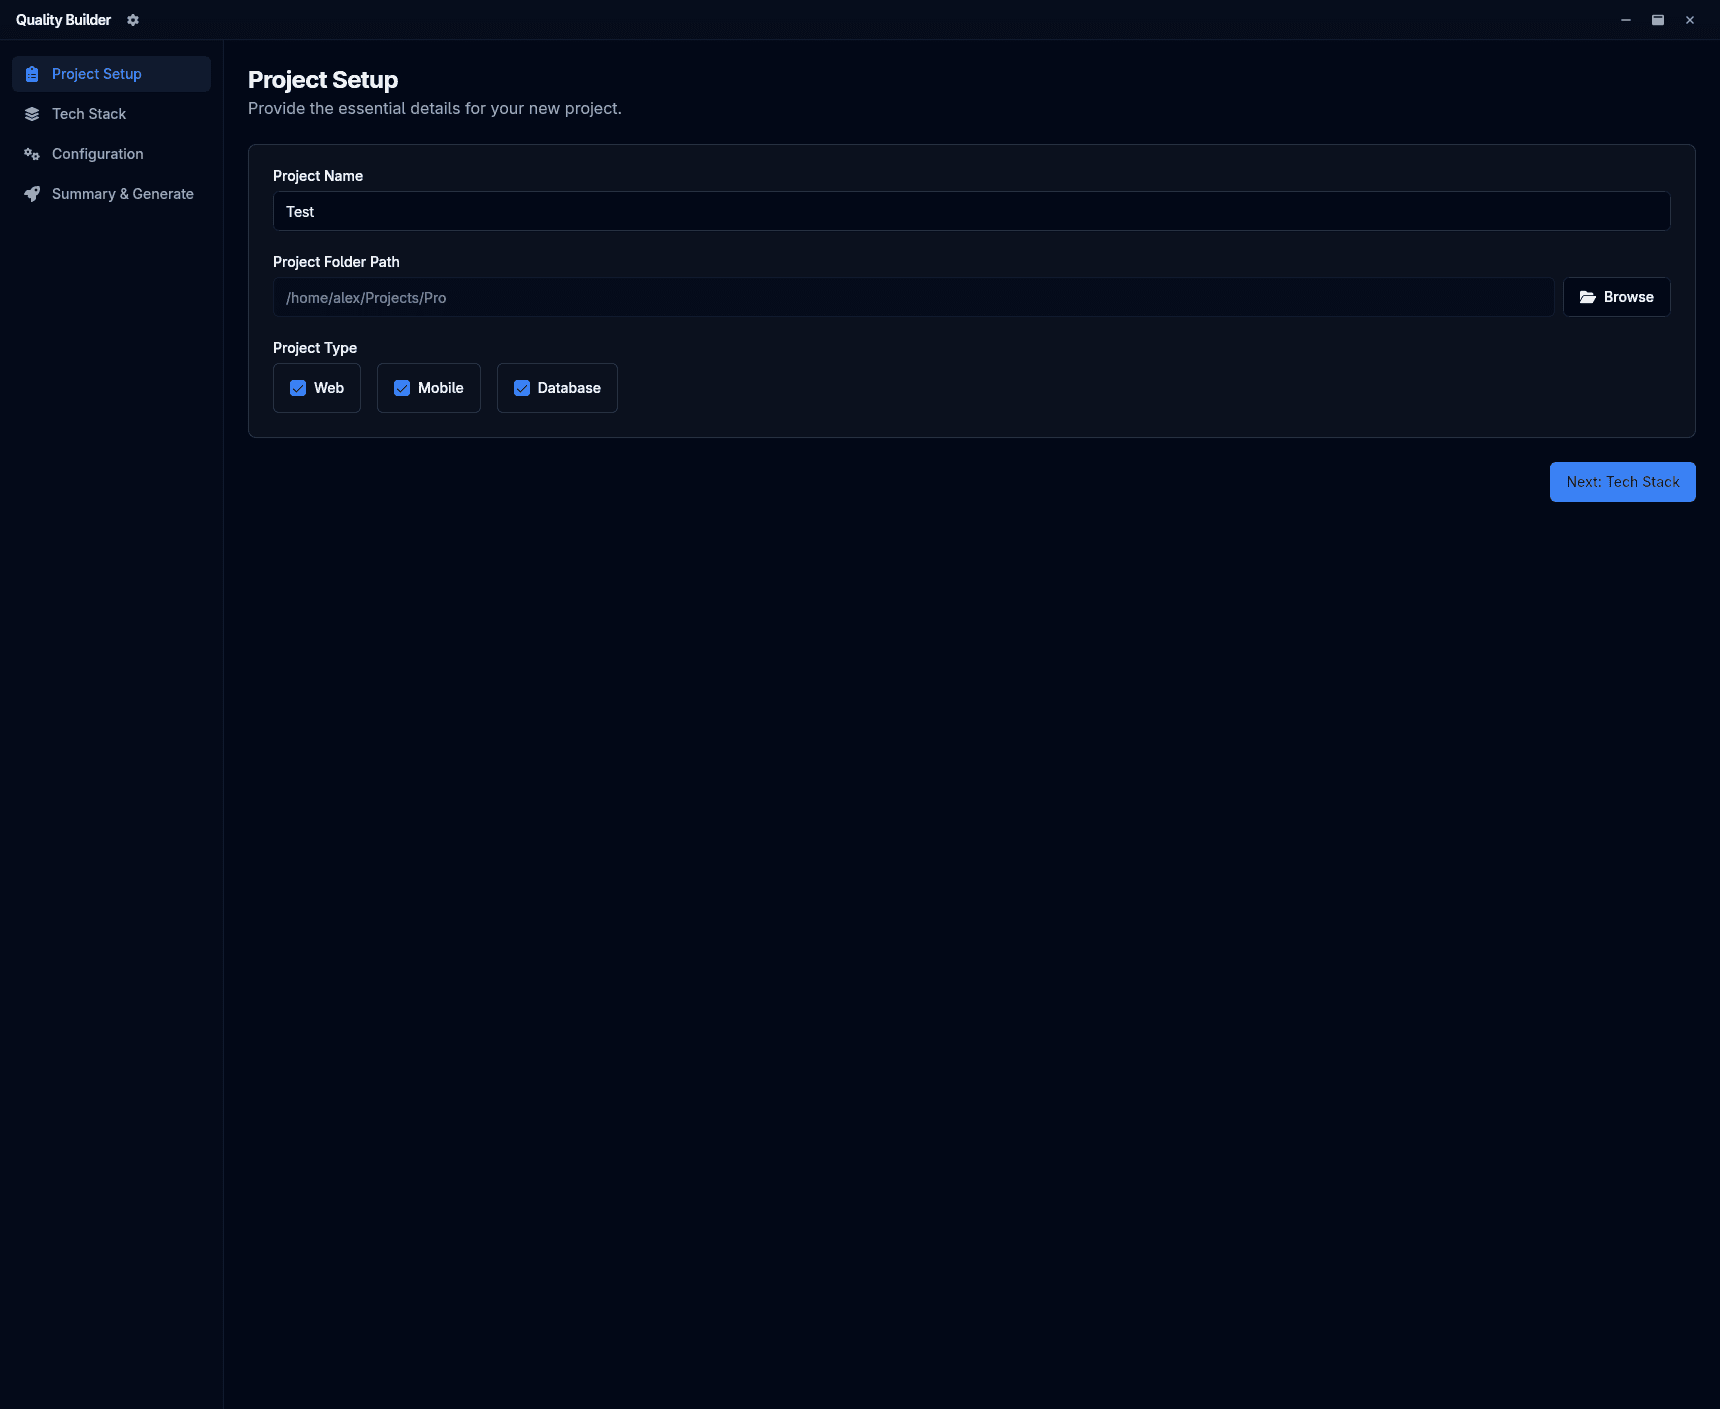The width and height of the screenshot is (1720, 1409).
Task: Click the gears icon beside Configuration
Action: (32, 154)
